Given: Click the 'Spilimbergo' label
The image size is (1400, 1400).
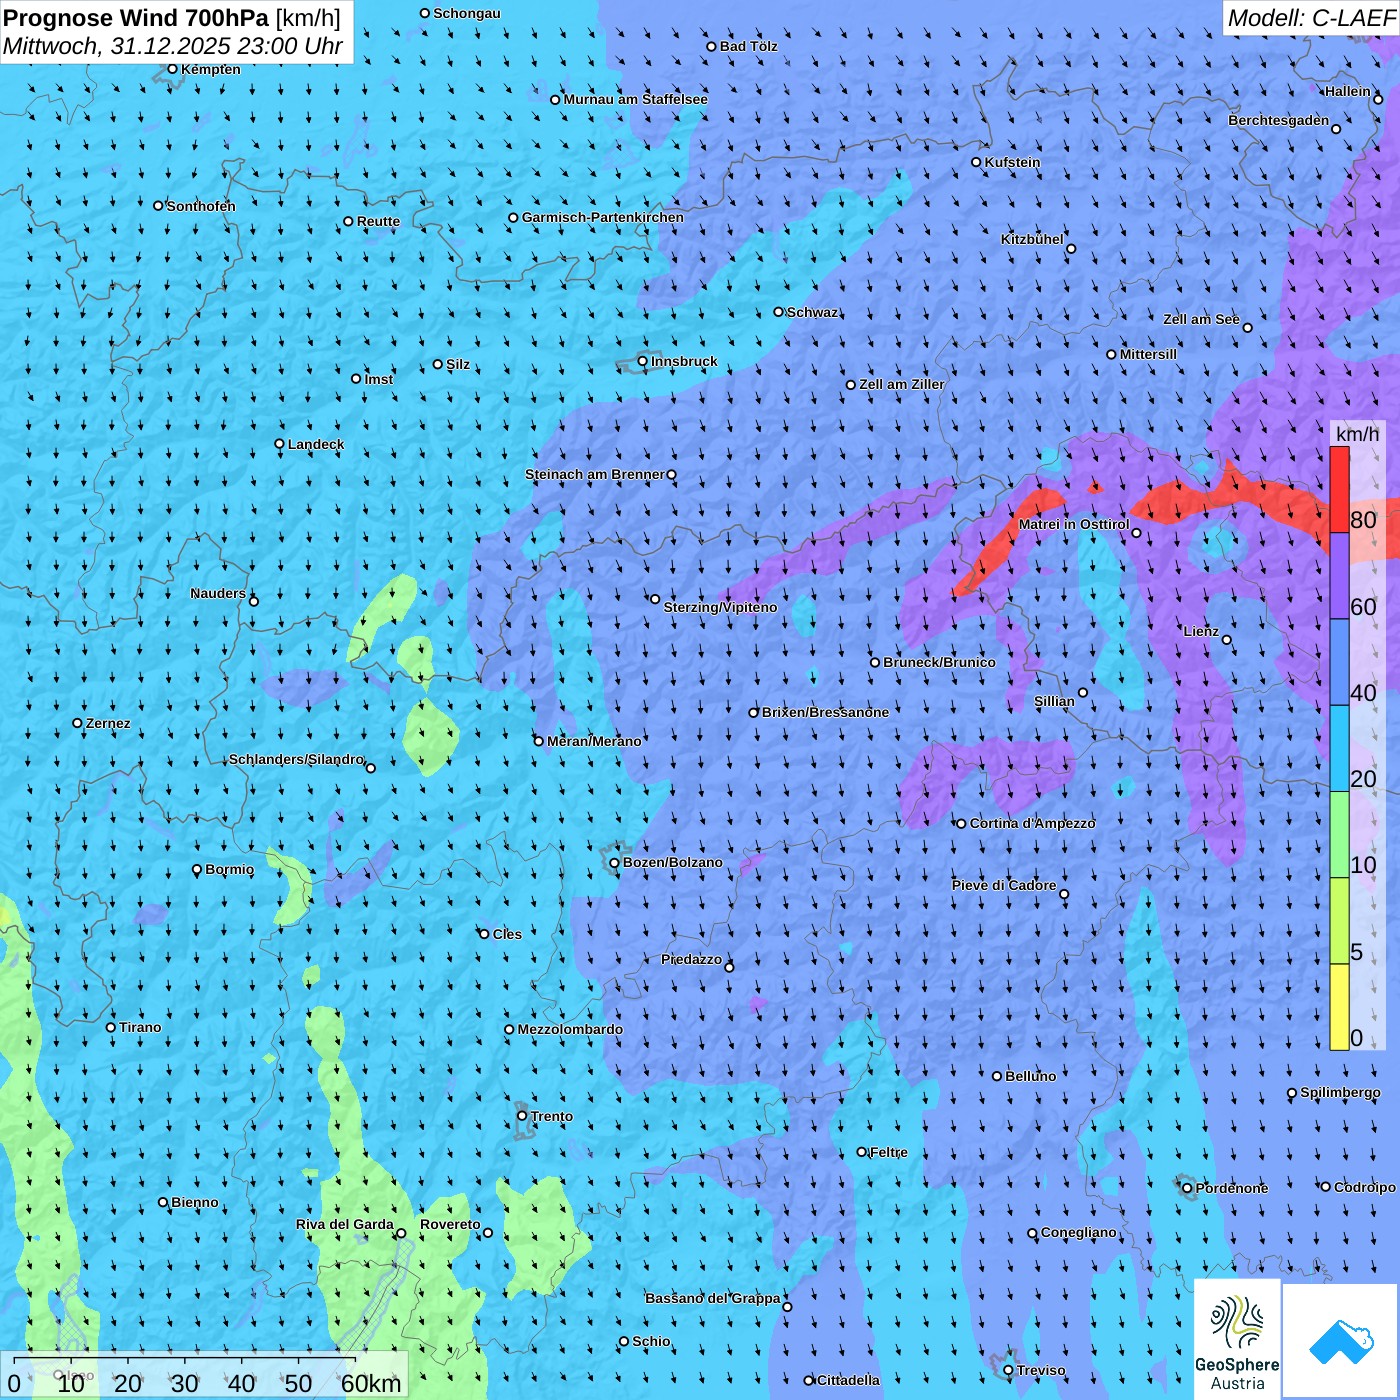Looking at the screenshot, I should (x=1341, y=1092).
